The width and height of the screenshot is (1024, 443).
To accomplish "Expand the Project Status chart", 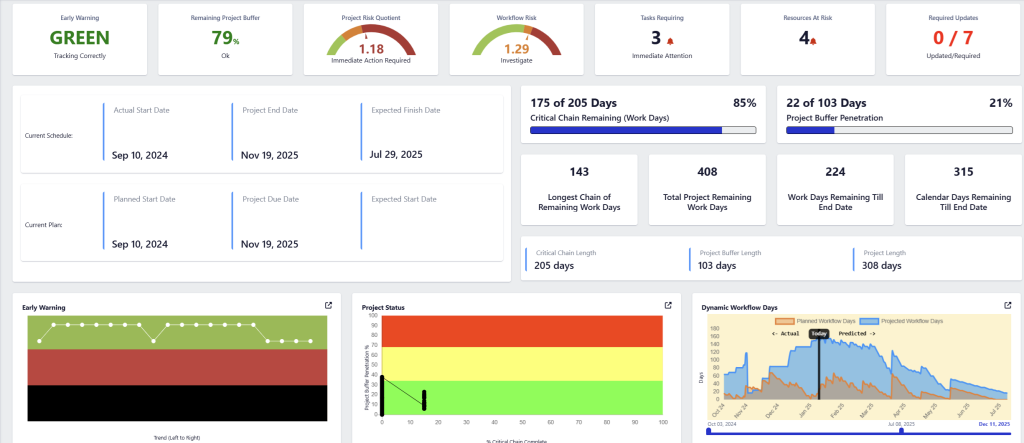I will (x=668, y=306).
